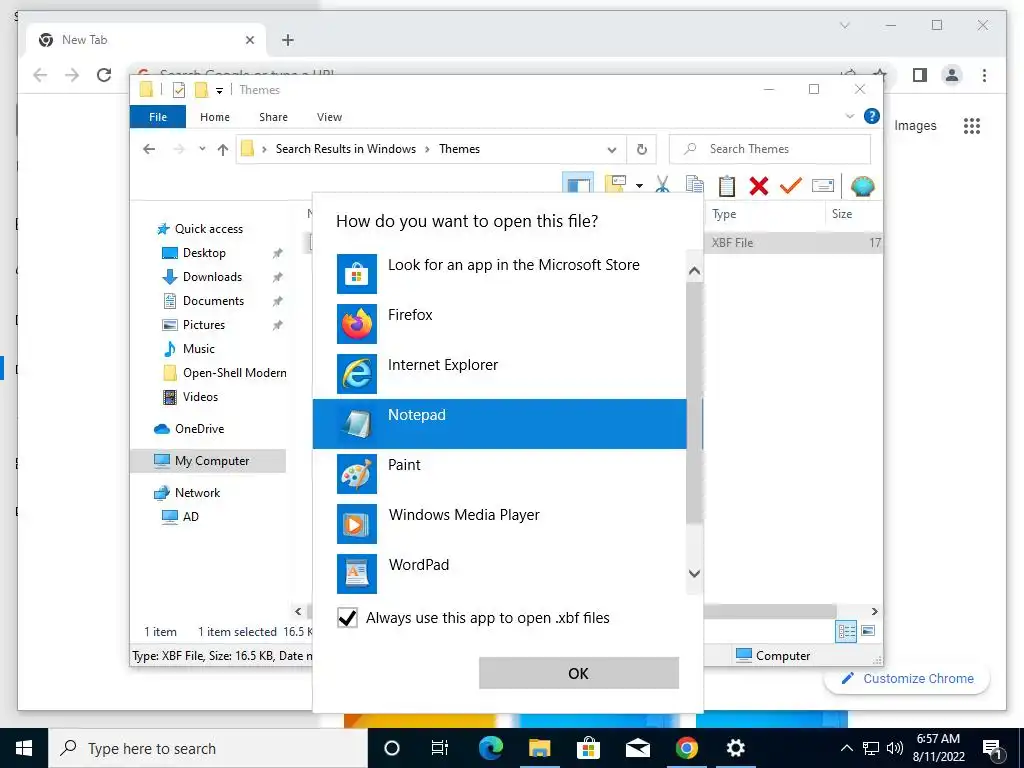Viewport: 1024px width, 768px height.
Task: Click OK to confirm app choice
Action: click(x=579, y=673)
